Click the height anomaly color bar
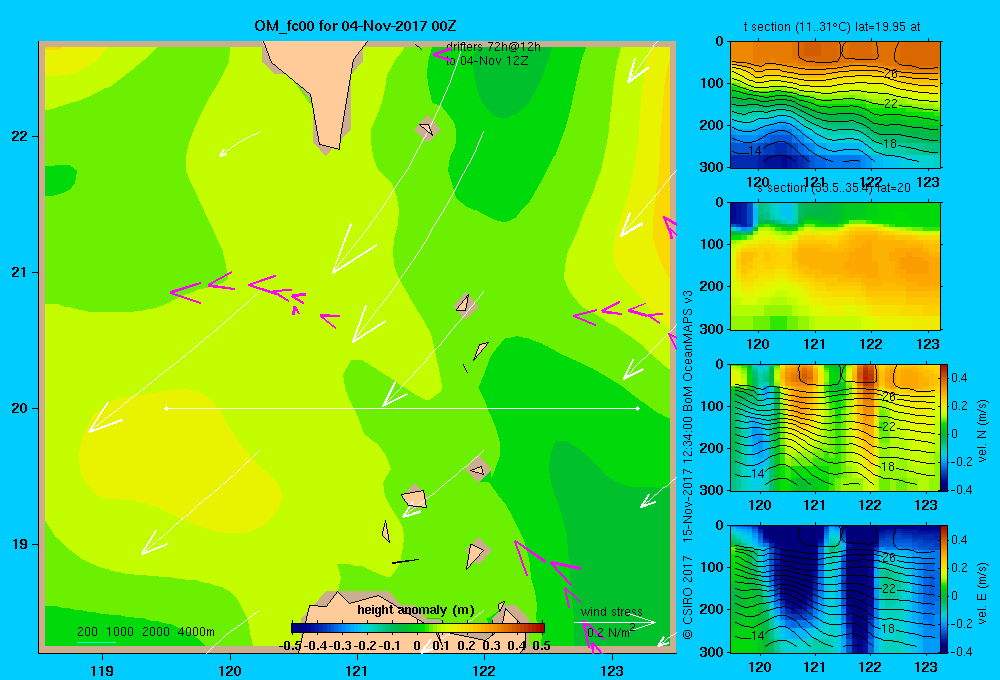Screen dimensions: 1000x680 click(x=418, y=628)
